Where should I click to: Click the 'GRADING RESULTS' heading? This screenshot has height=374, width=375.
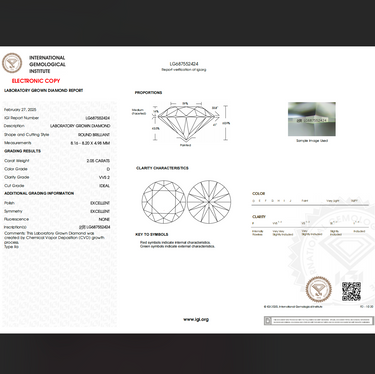coord(22,151)
